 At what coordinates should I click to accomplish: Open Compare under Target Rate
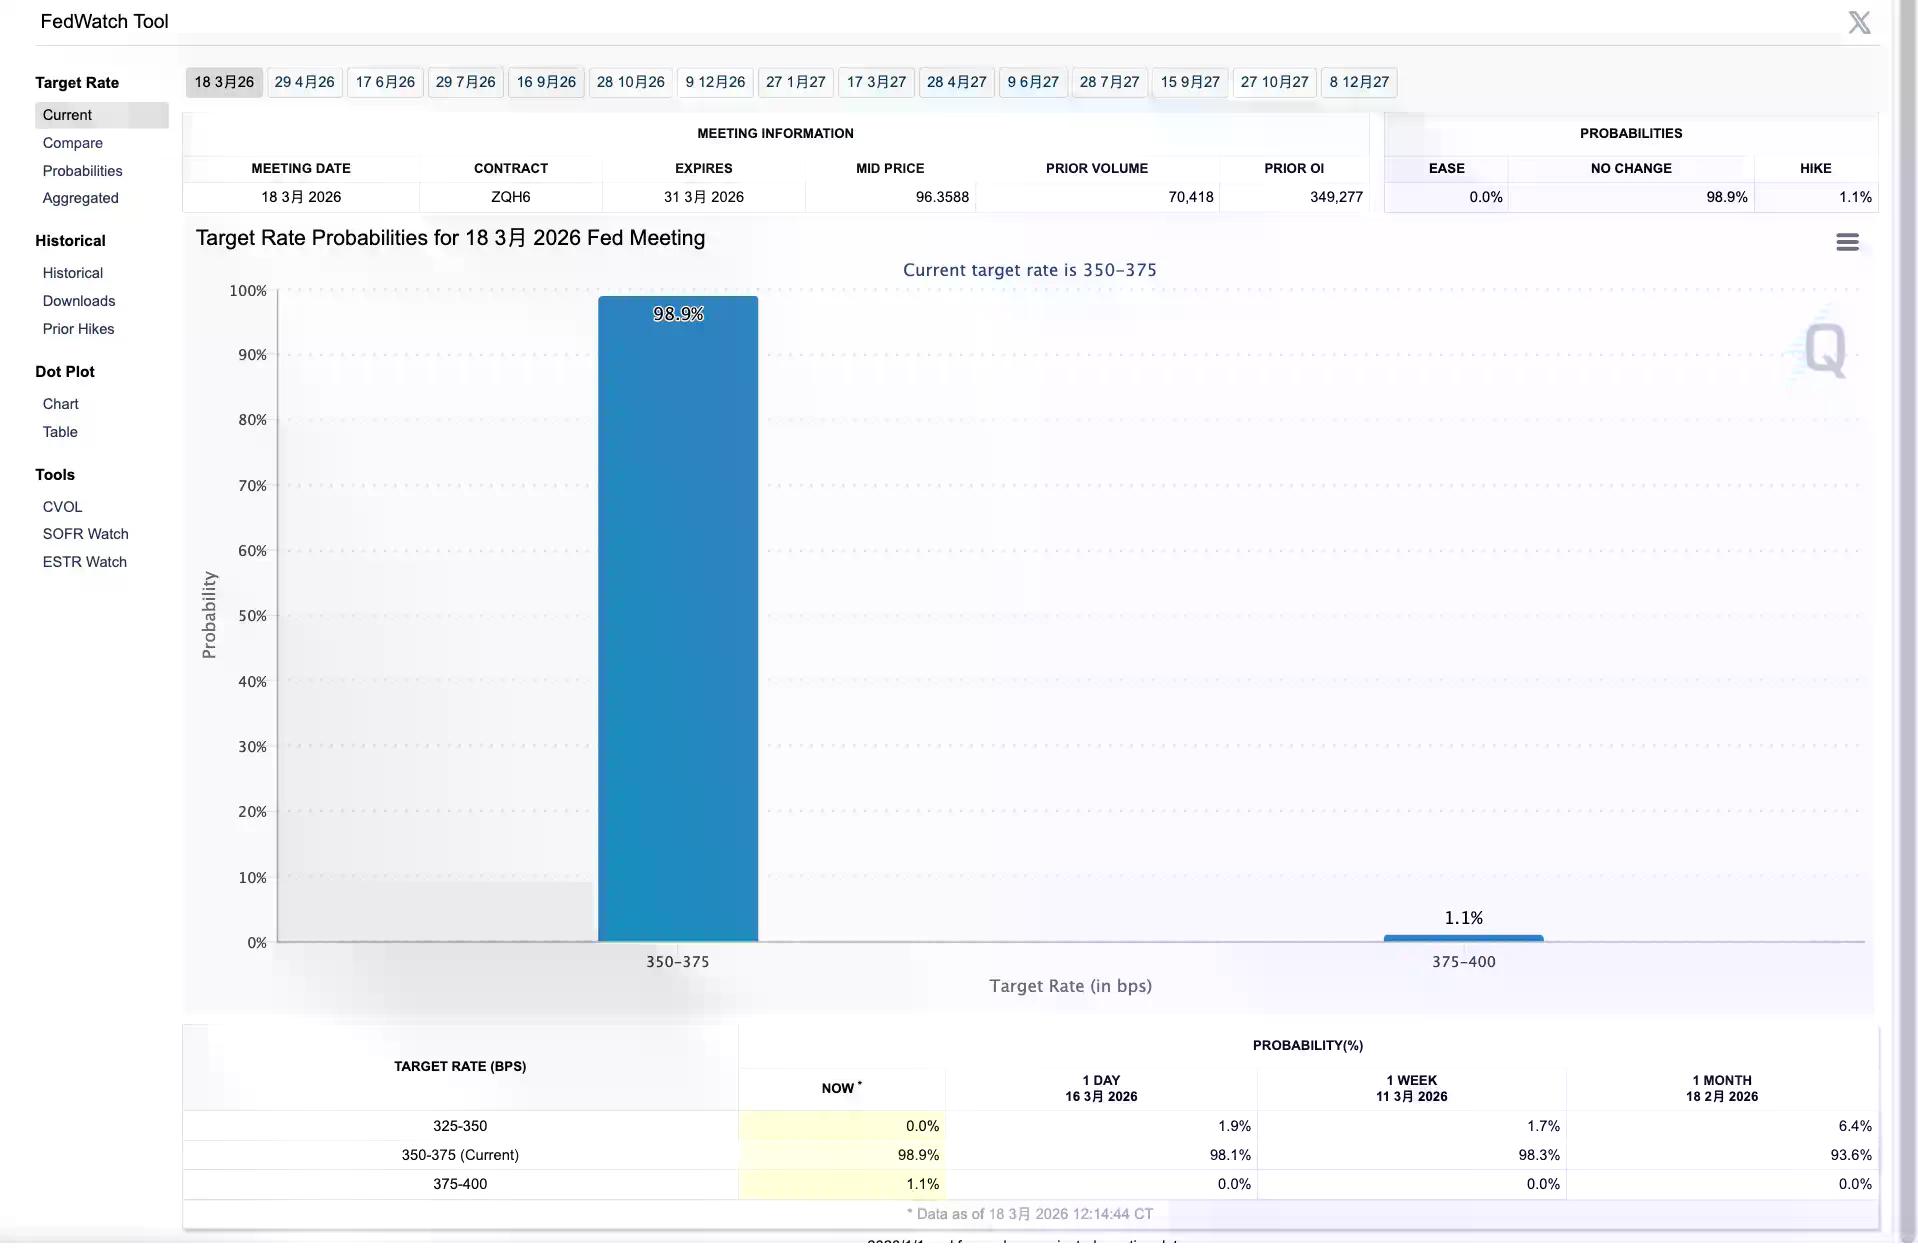point(72,143)
